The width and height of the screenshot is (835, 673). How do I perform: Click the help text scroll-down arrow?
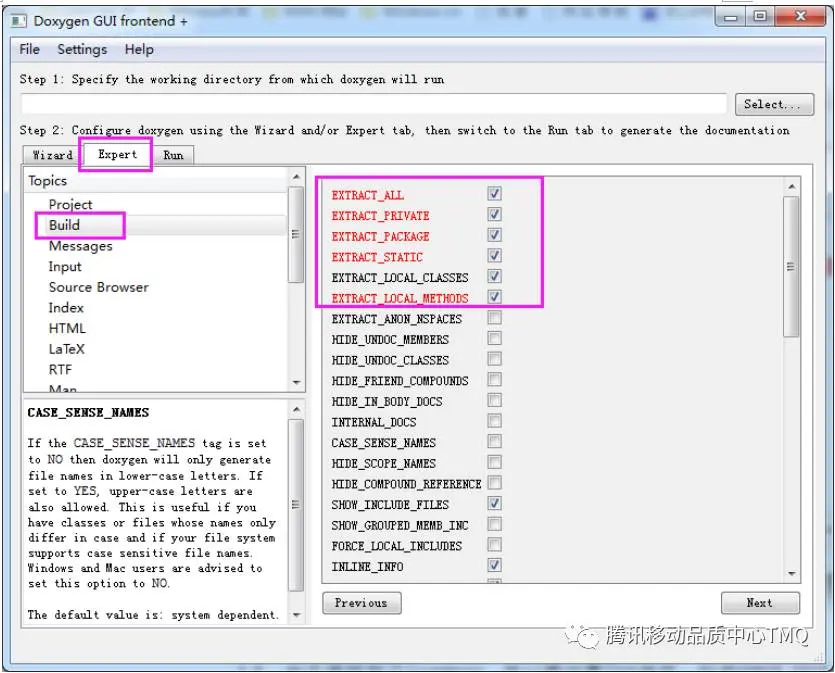[x=297, y=615]
